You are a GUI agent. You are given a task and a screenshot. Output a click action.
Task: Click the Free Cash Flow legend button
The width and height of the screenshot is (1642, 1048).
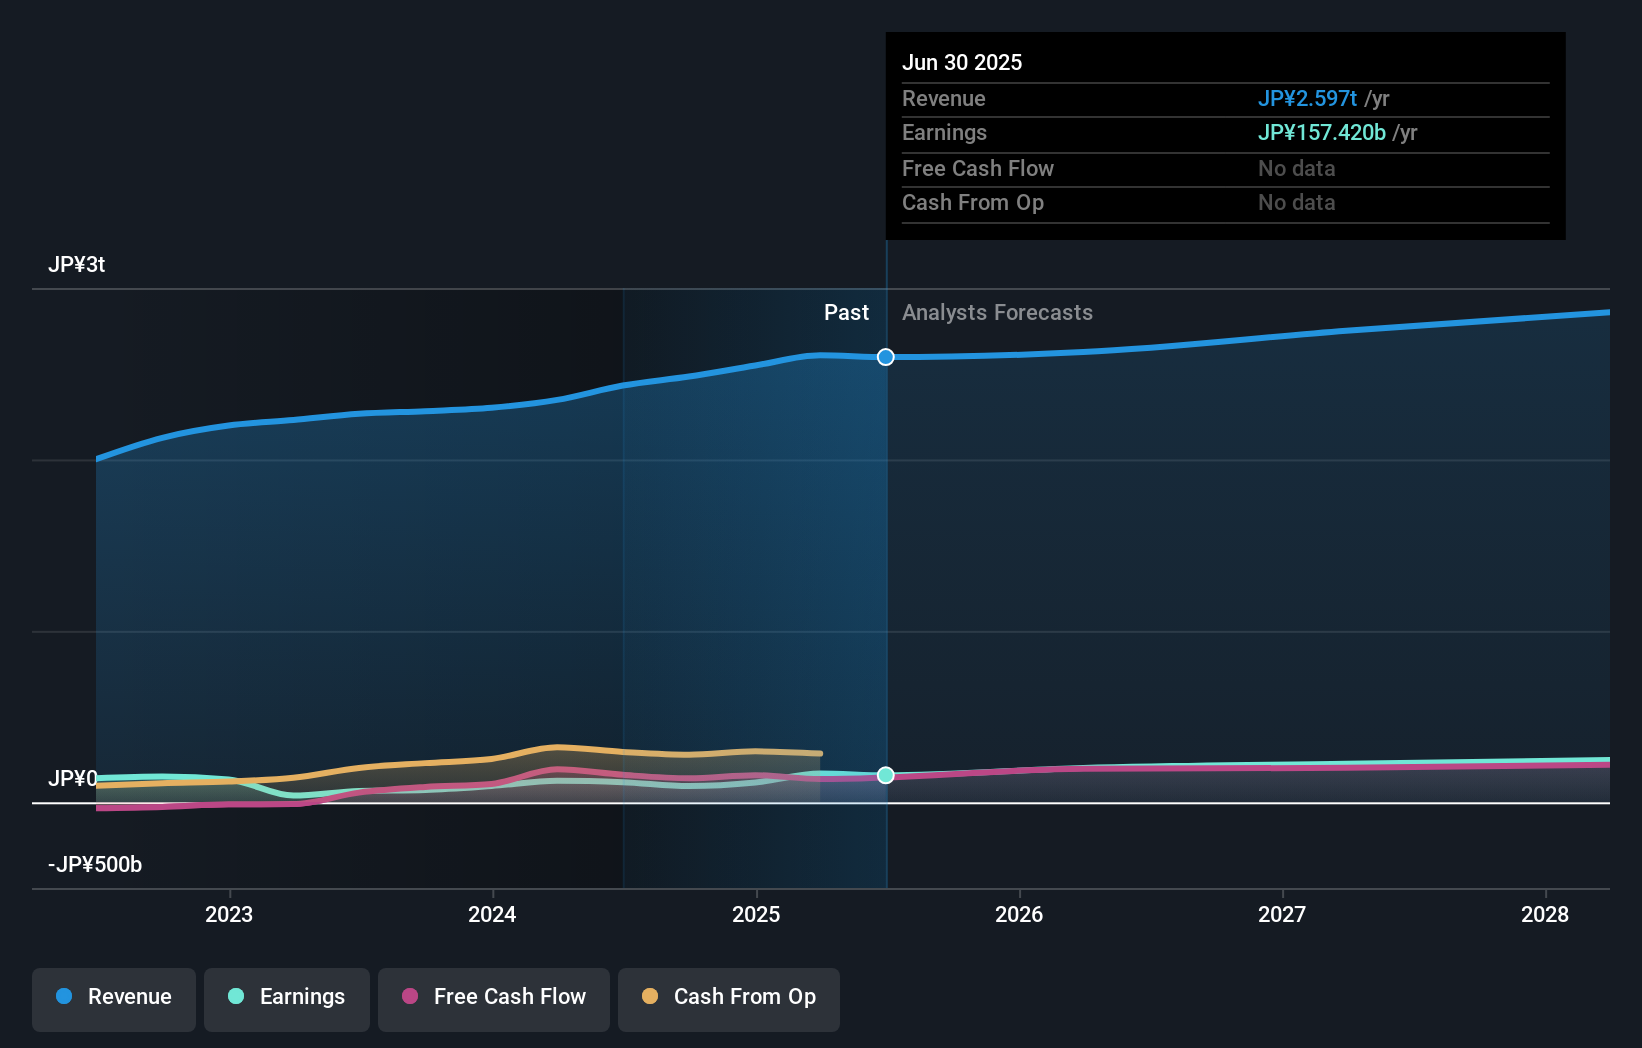[x=493, y=997]
